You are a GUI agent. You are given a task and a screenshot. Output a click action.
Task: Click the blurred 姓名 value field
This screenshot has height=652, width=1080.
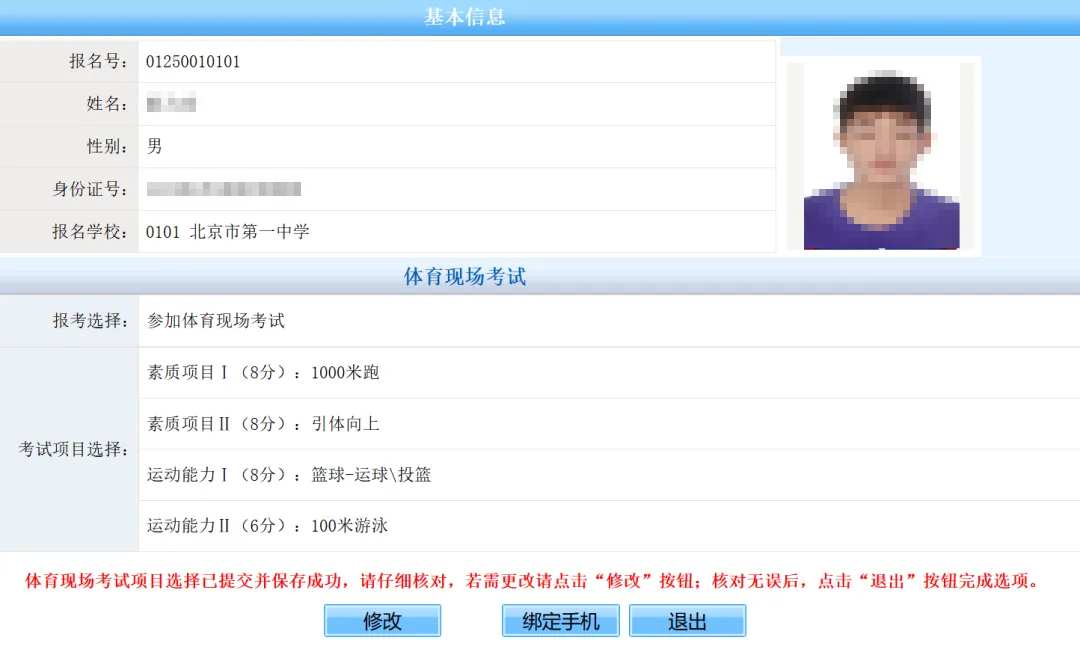(x=171, y=104)
